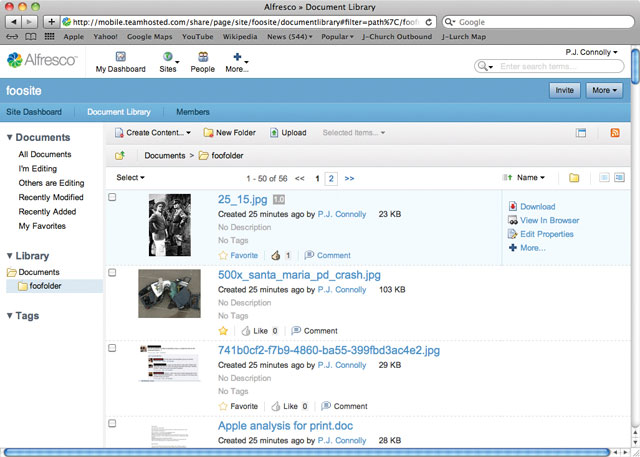Image resolution: width=640 pixels, height=457 pixels.
Task: Select All Documents filter
Action: [45, 154]
